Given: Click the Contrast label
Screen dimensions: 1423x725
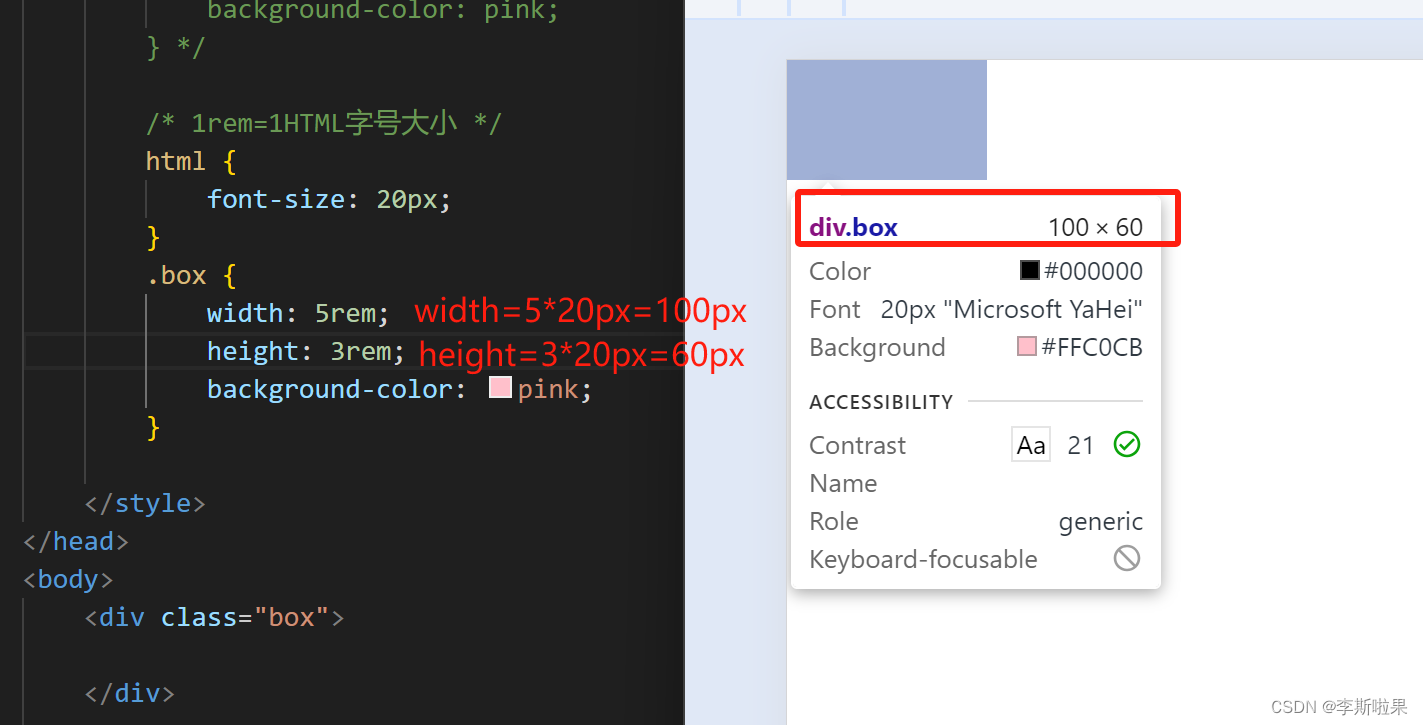Looking at the screenshot, I should (857, 445).
